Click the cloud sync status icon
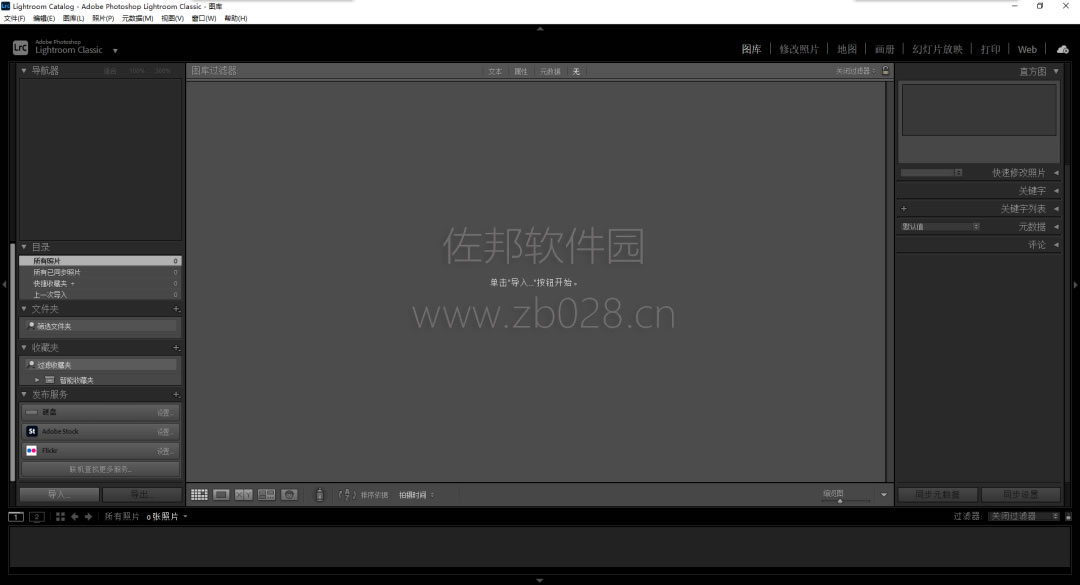This screenshot has width=1080, height=585. coord(1063,50)
